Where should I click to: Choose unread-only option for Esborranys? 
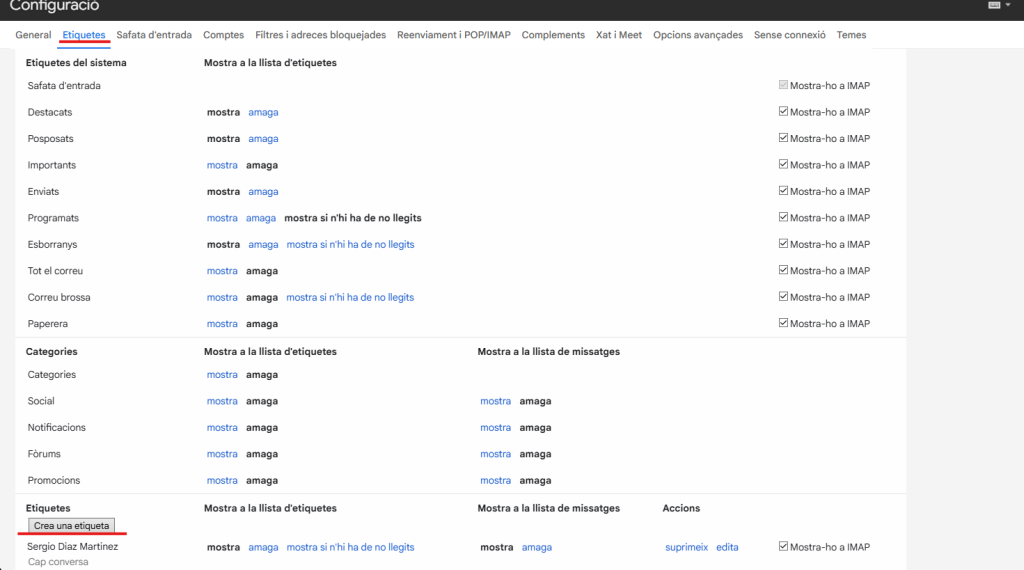(x=350, y=244)
